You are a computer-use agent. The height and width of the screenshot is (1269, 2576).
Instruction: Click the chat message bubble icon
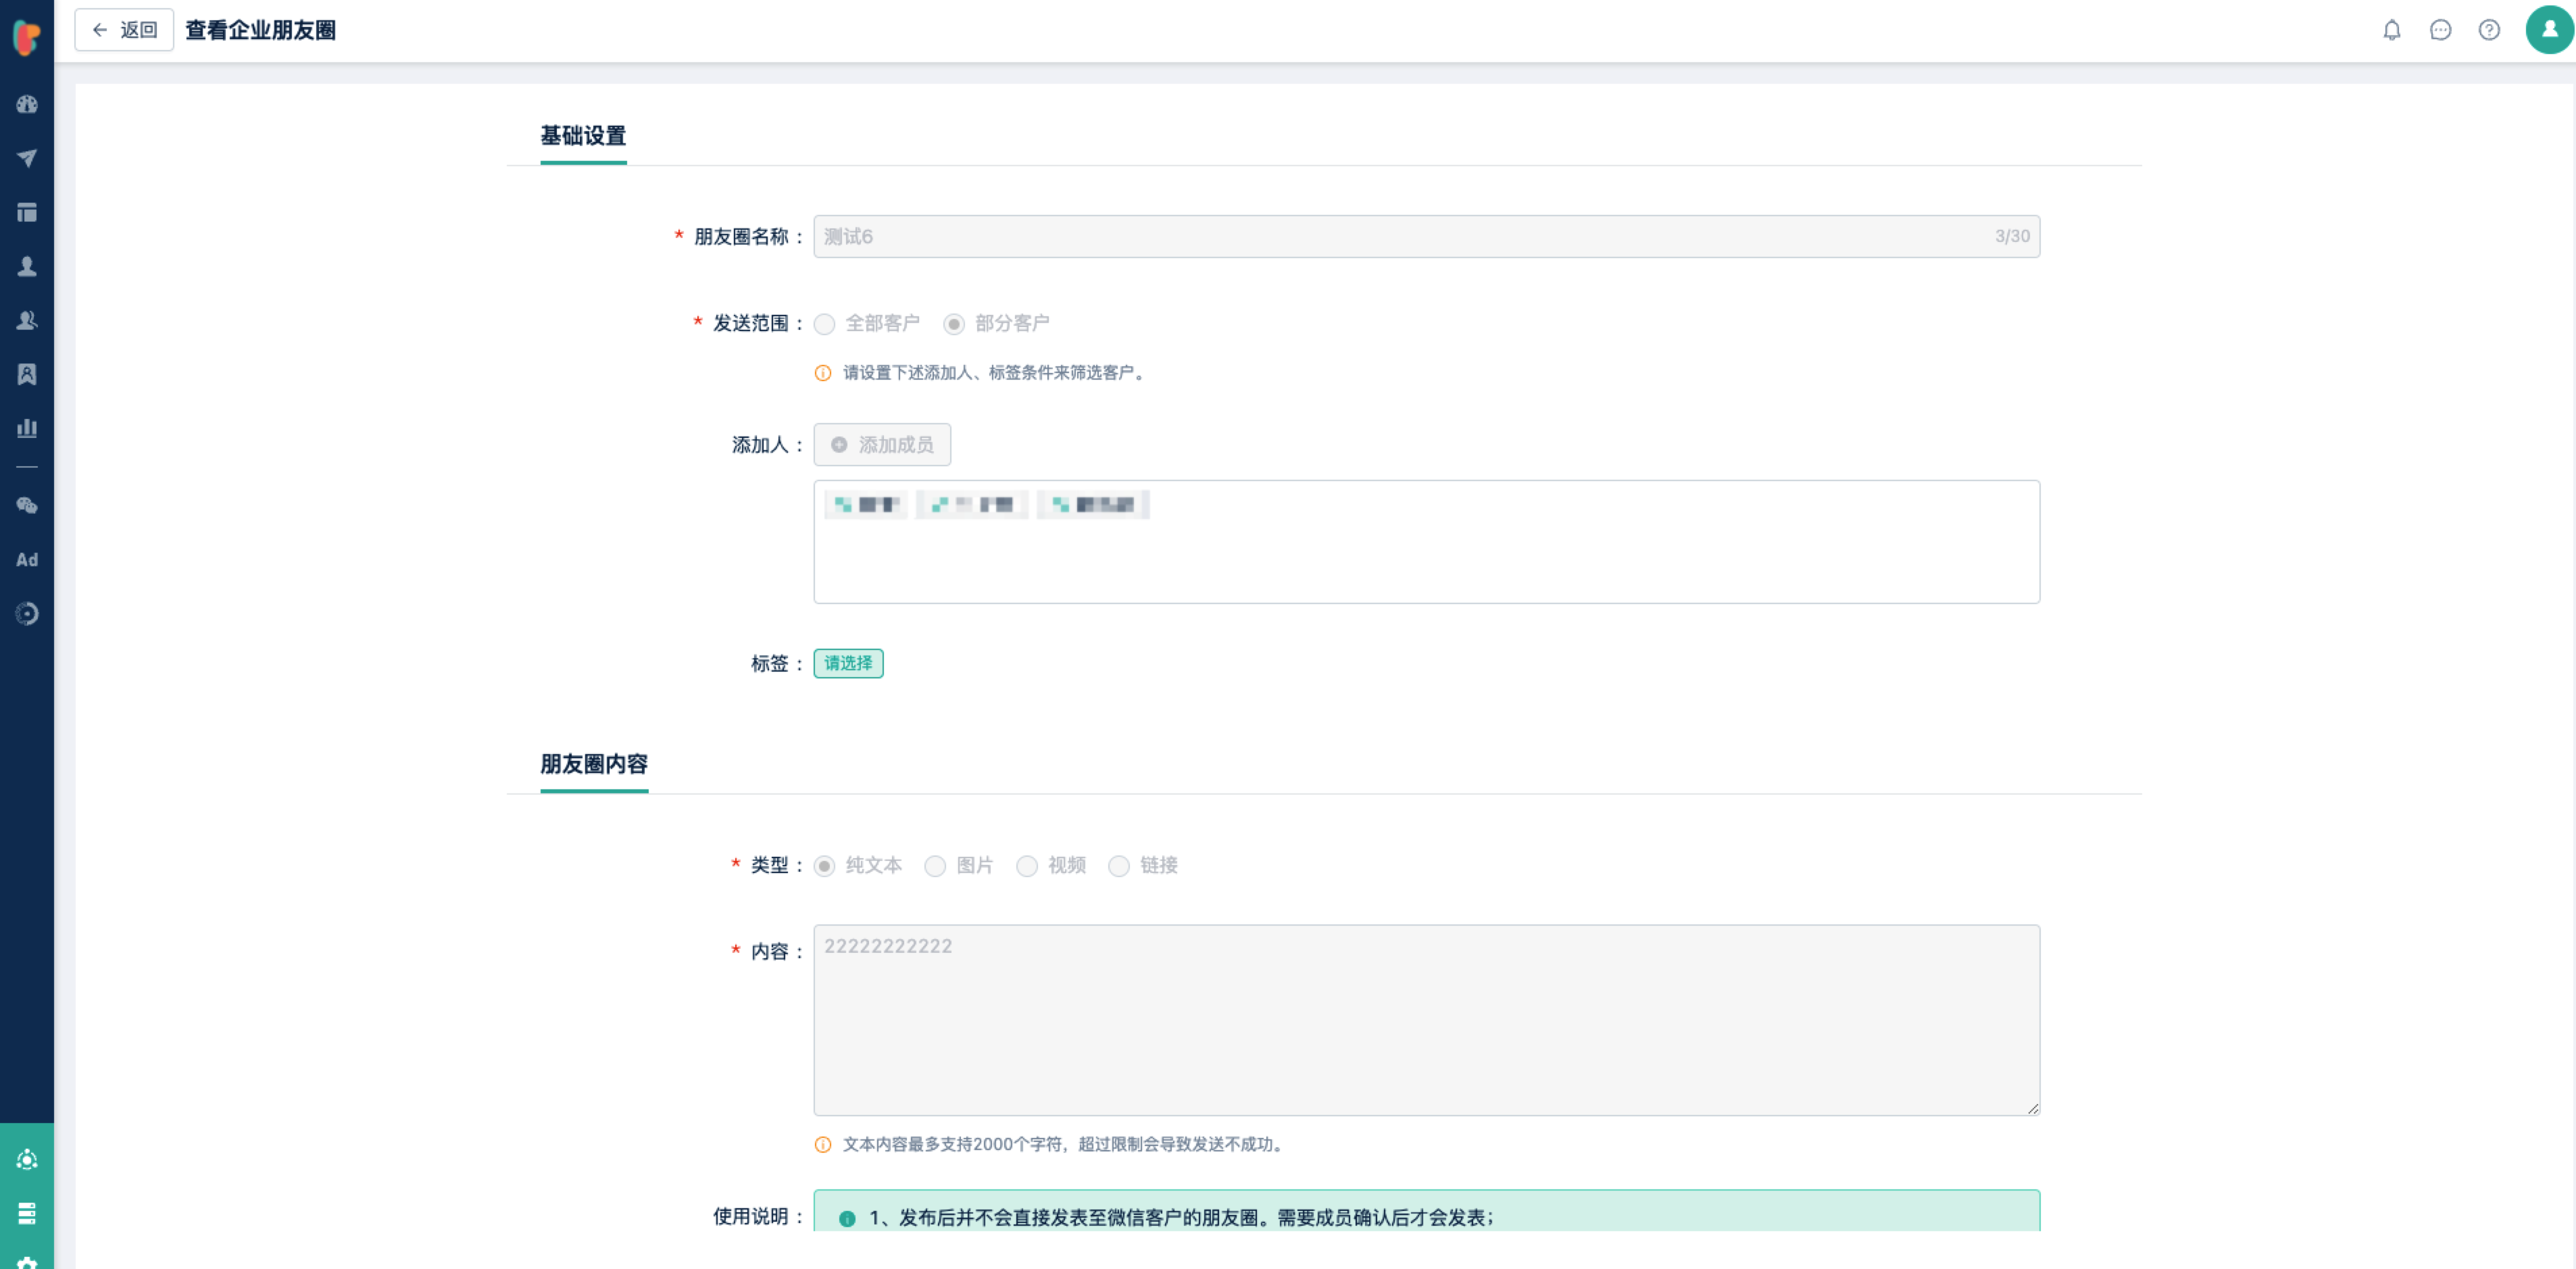tap(2440, 30)
